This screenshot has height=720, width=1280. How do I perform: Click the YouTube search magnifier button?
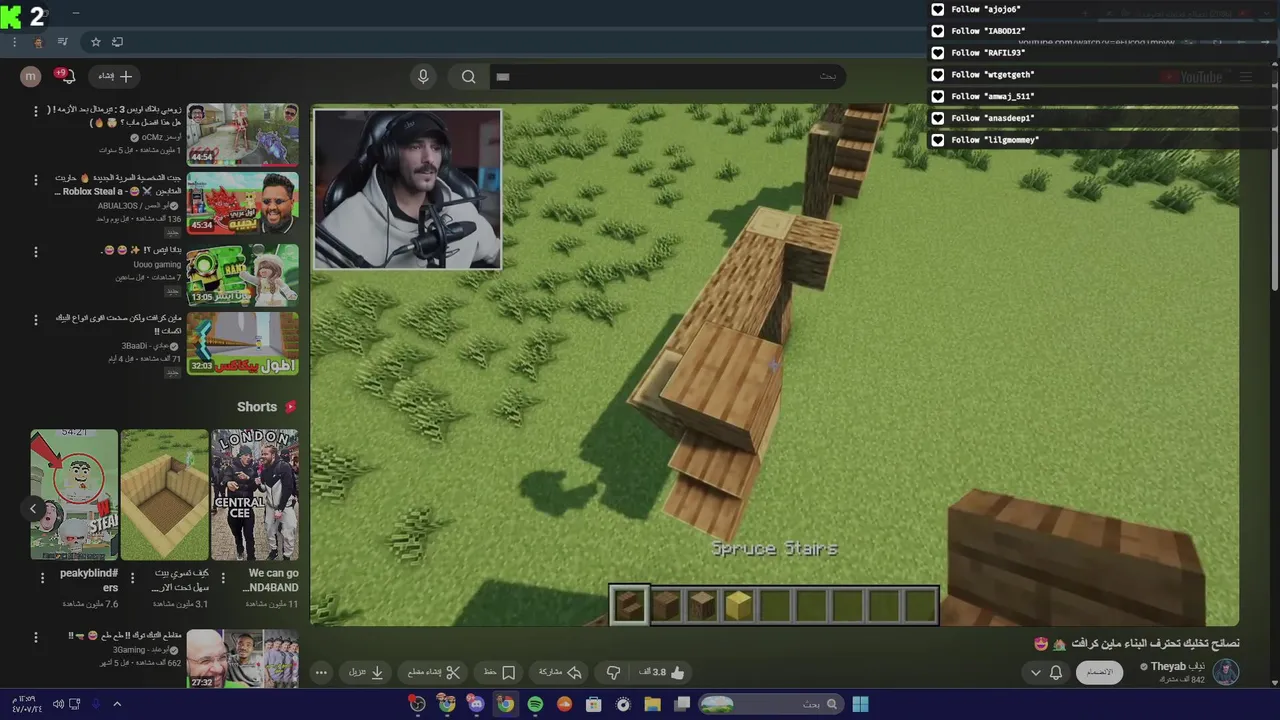468,76
